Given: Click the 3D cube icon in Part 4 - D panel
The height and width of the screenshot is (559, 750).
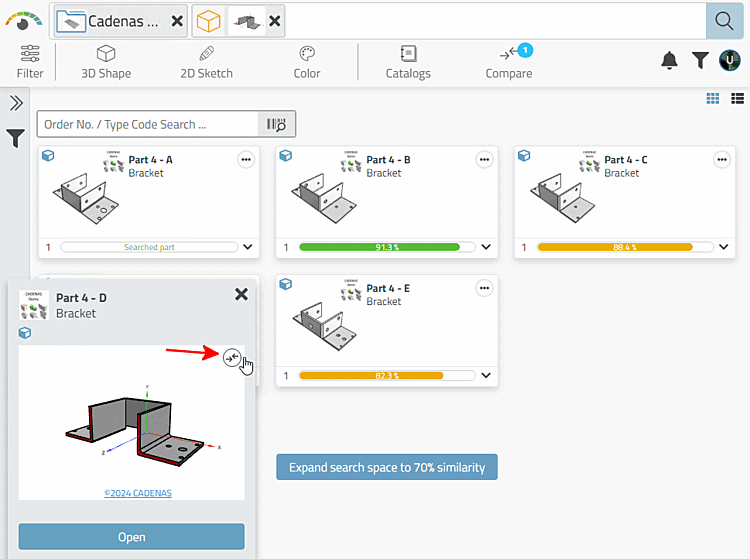Looking at the screenshot, I should 25,333.
